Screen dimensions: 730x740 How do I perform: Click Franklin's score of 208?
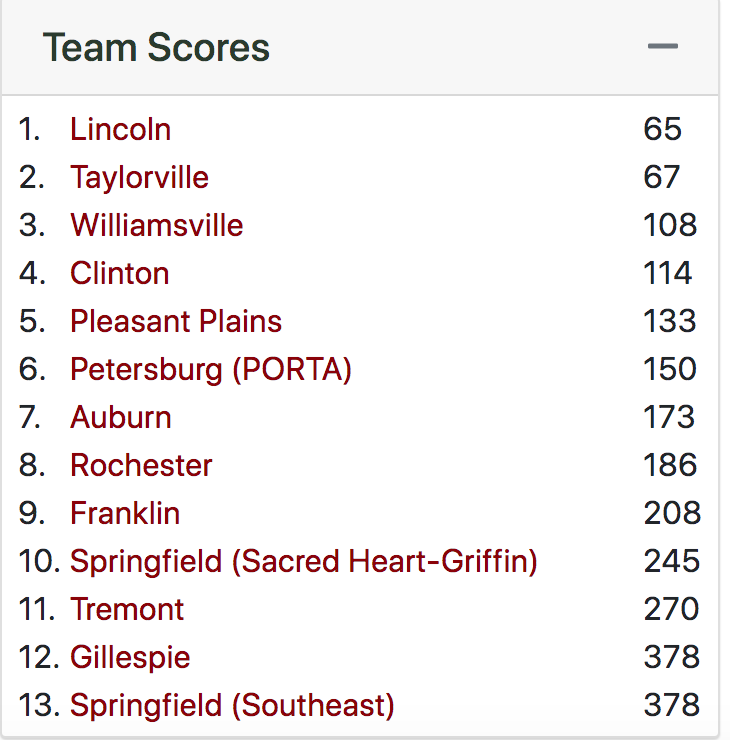pyautogui.click(x=672, y=513)
